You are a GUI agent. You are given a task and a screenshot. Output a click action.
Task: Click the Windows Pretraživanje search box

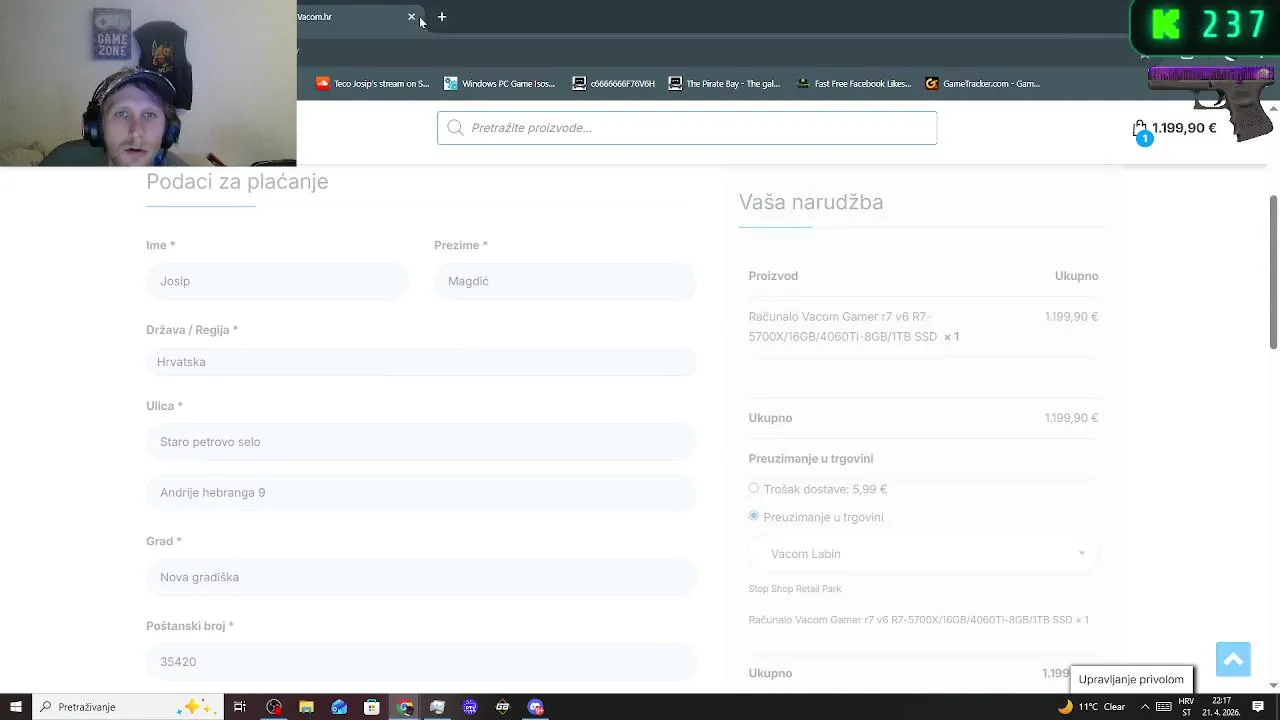pos(127,707)
